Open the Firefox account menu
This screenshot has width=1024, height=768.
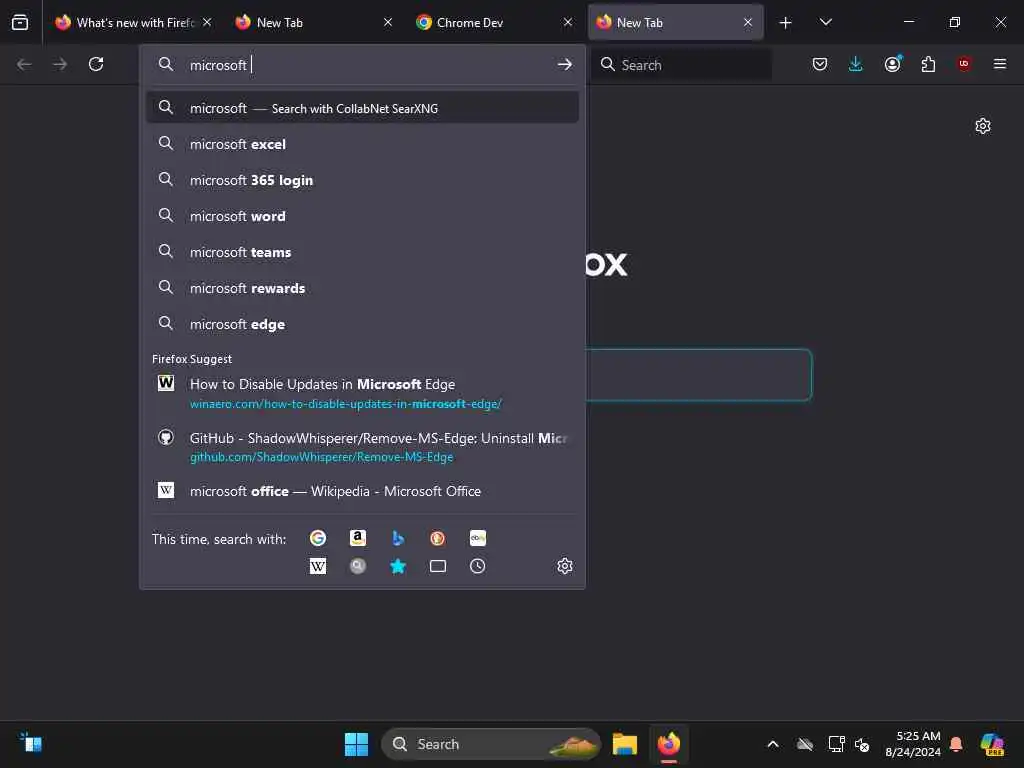click(x=893, y=64)
